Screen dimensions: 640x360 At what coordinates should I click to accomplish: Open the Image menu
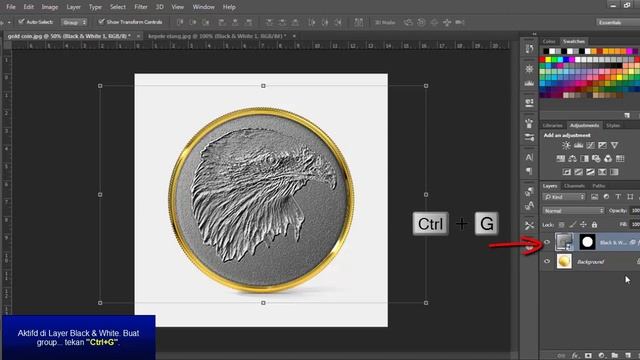(50, 7)
